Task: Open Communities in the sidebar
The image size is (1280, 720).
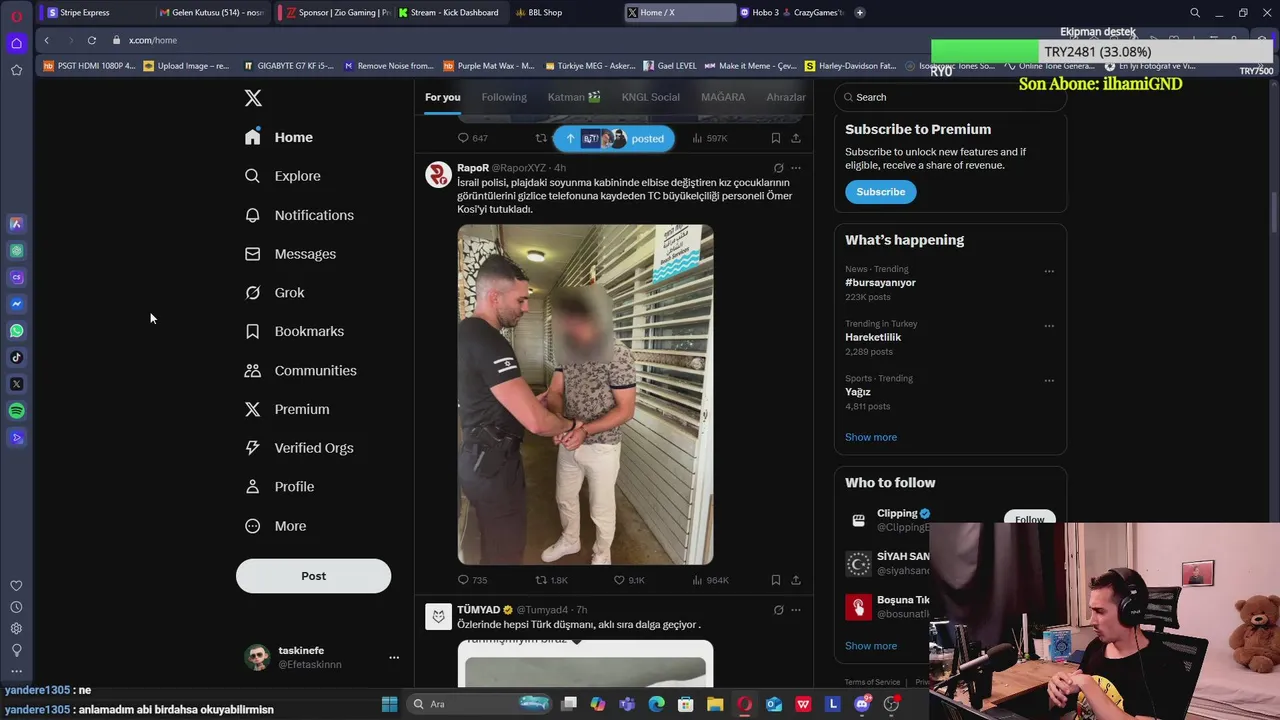Action: click(300, 370)
